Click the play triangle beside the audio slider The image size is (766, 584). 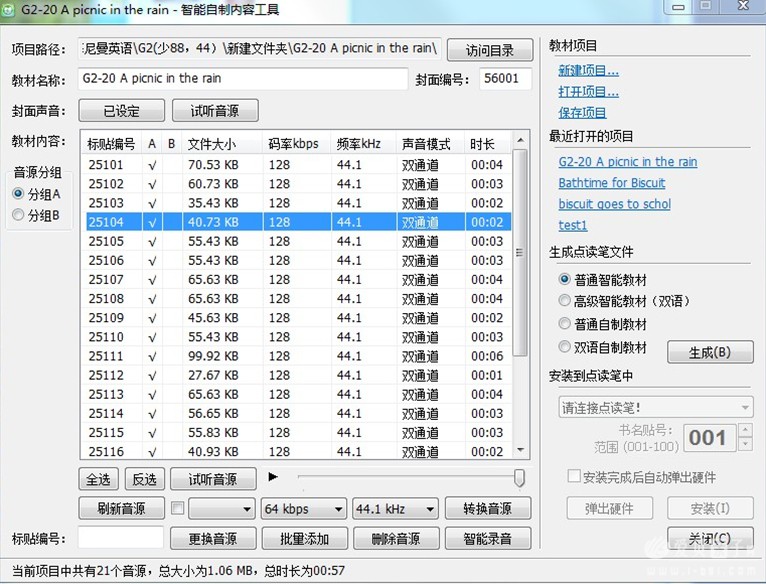tap(274, 477)
